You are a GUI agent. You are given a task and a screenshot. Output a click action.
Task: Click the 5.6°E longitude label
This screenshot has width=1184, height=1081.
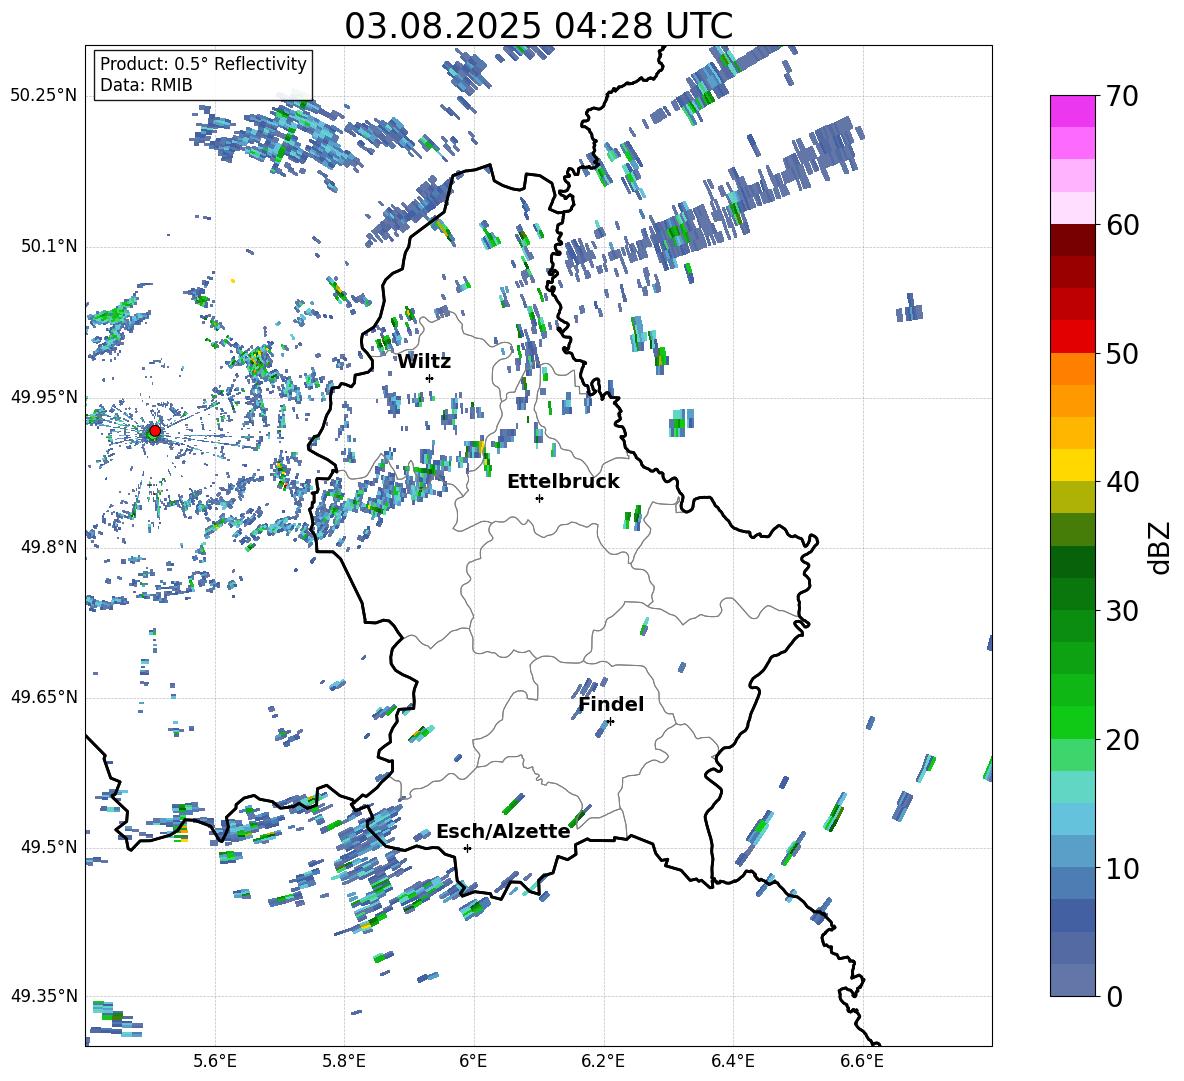[x=215, y=1061]
